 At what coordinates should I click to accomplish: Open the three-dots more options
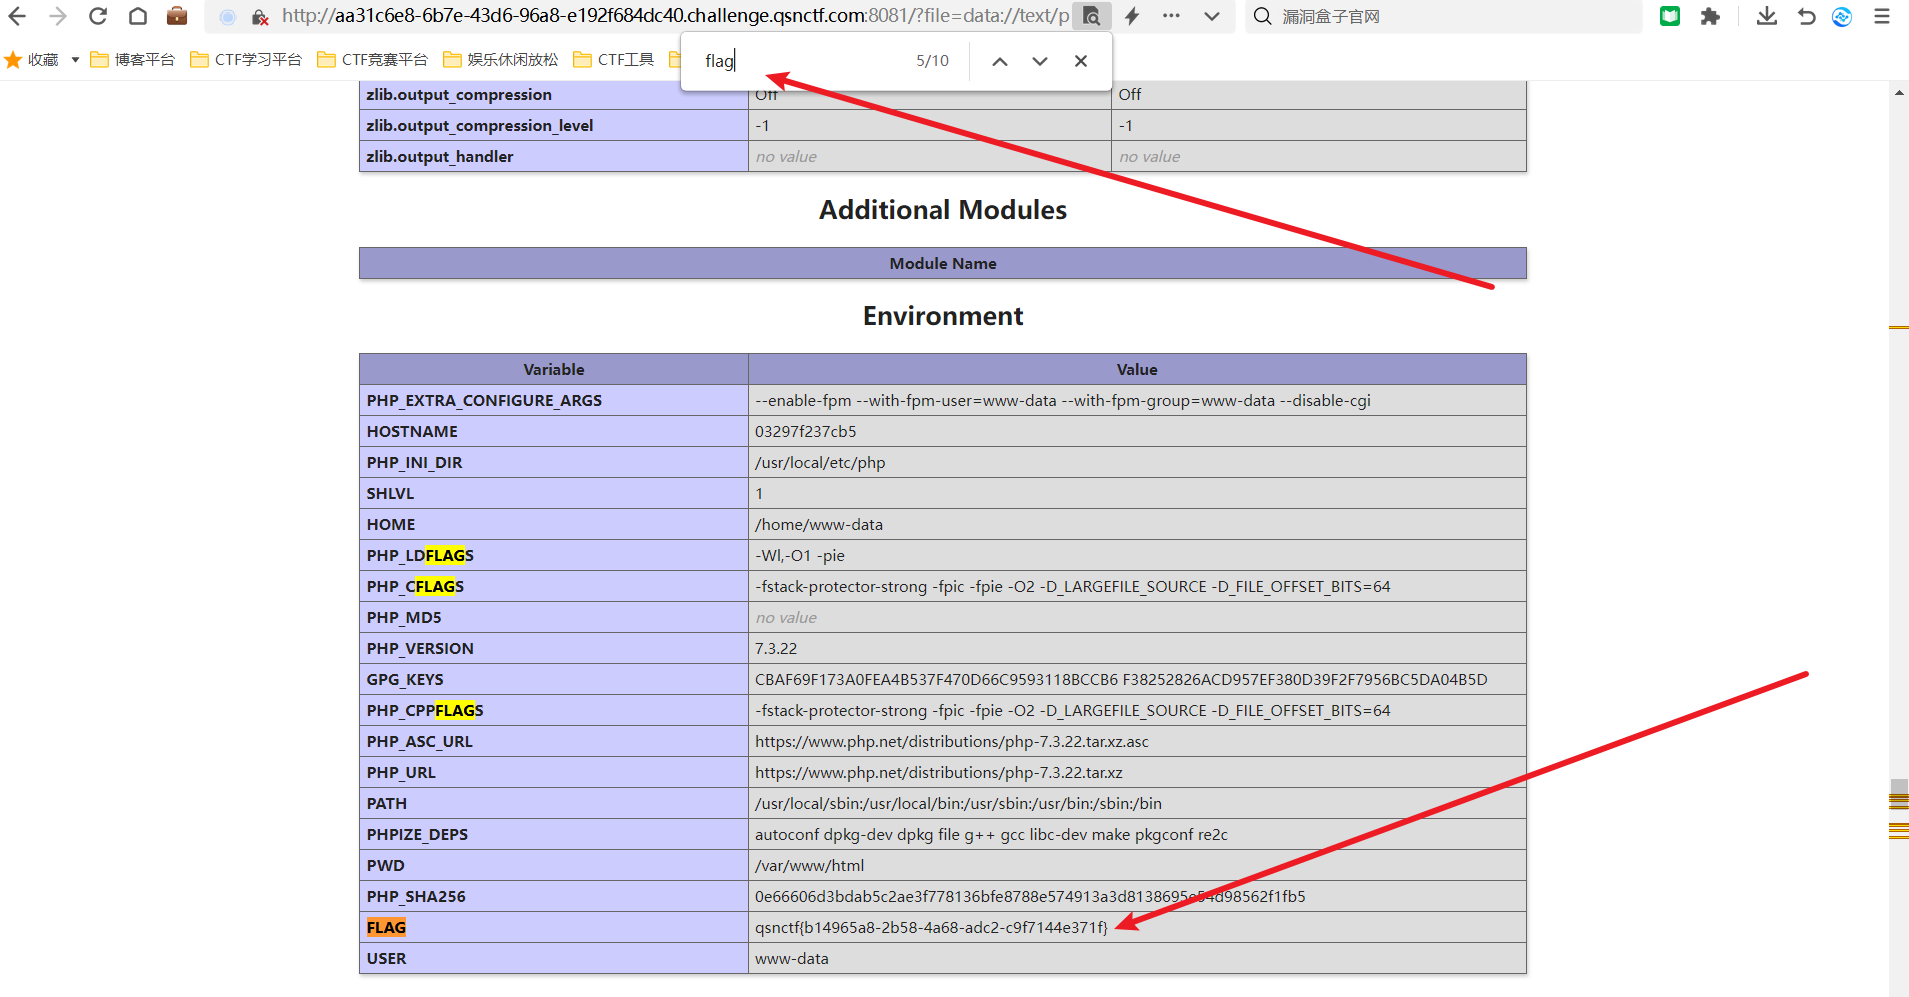click(x=1171, y=16)
